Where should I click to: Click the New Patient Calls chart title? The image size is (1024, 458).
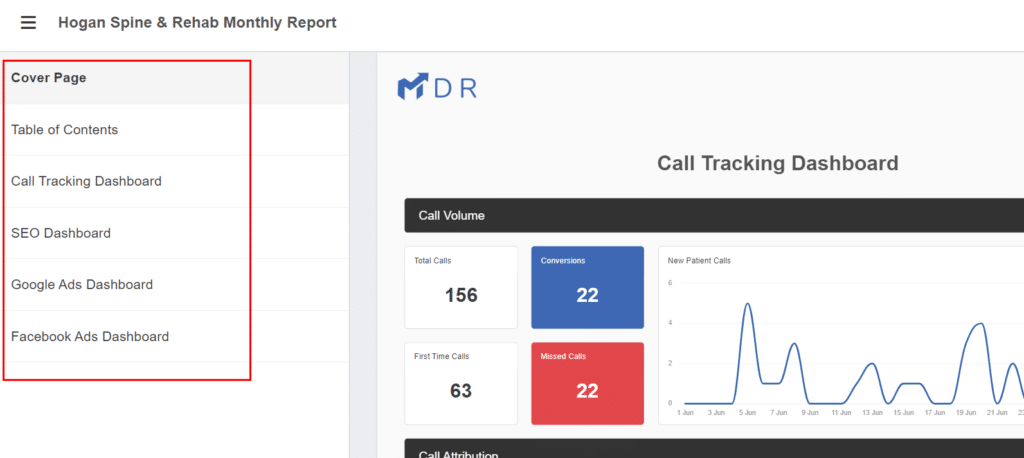(699, 261)
